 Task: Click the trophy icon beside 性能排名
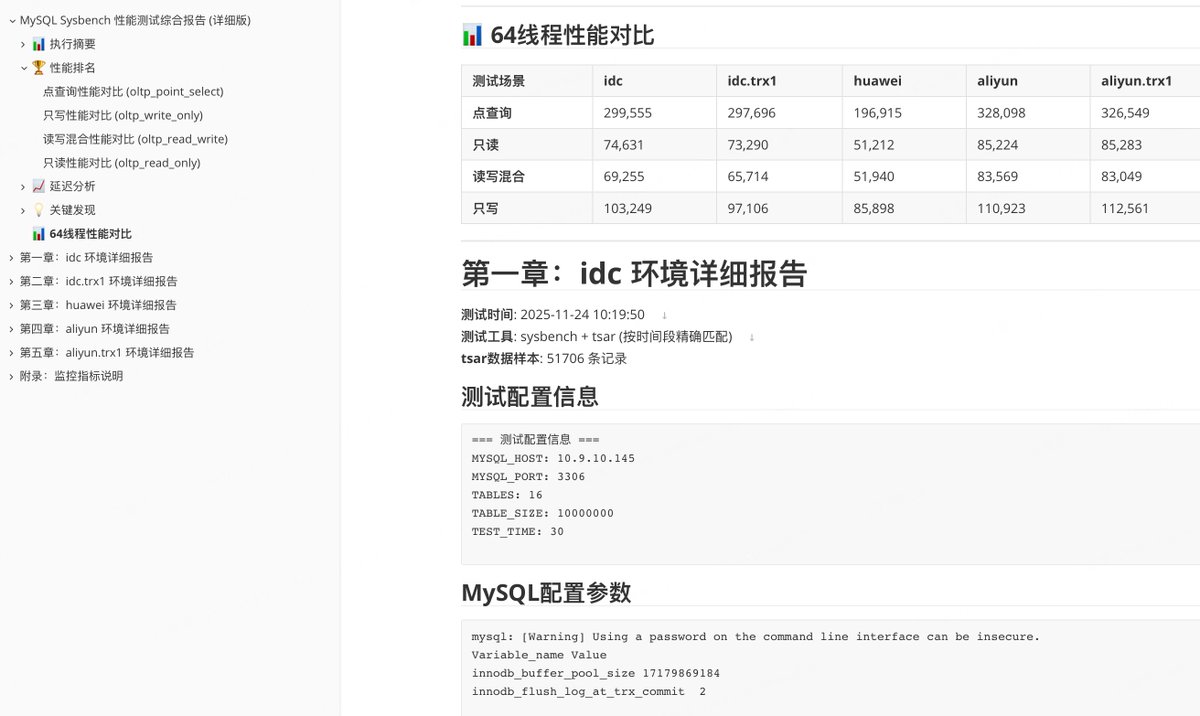38,68
